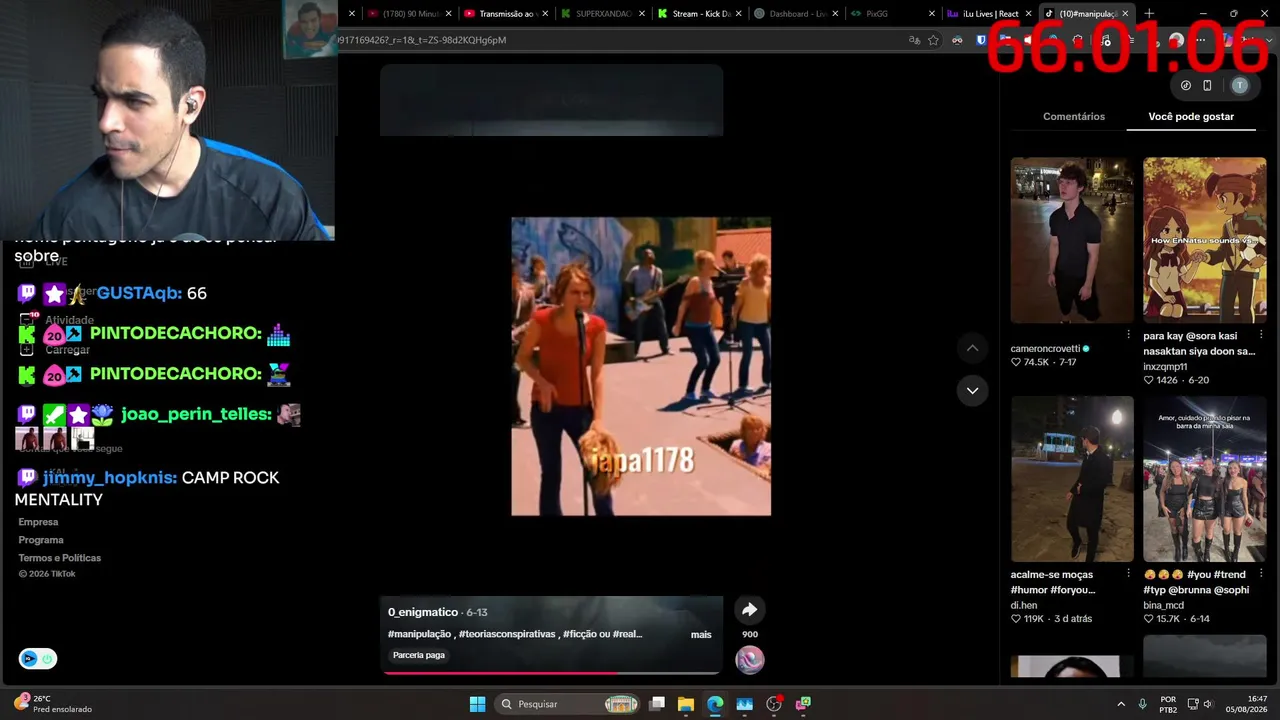Open the inxzqmp11 username link
Image resolution: width=1280 pixels, height=720 pixels.
click(1165, 367)
